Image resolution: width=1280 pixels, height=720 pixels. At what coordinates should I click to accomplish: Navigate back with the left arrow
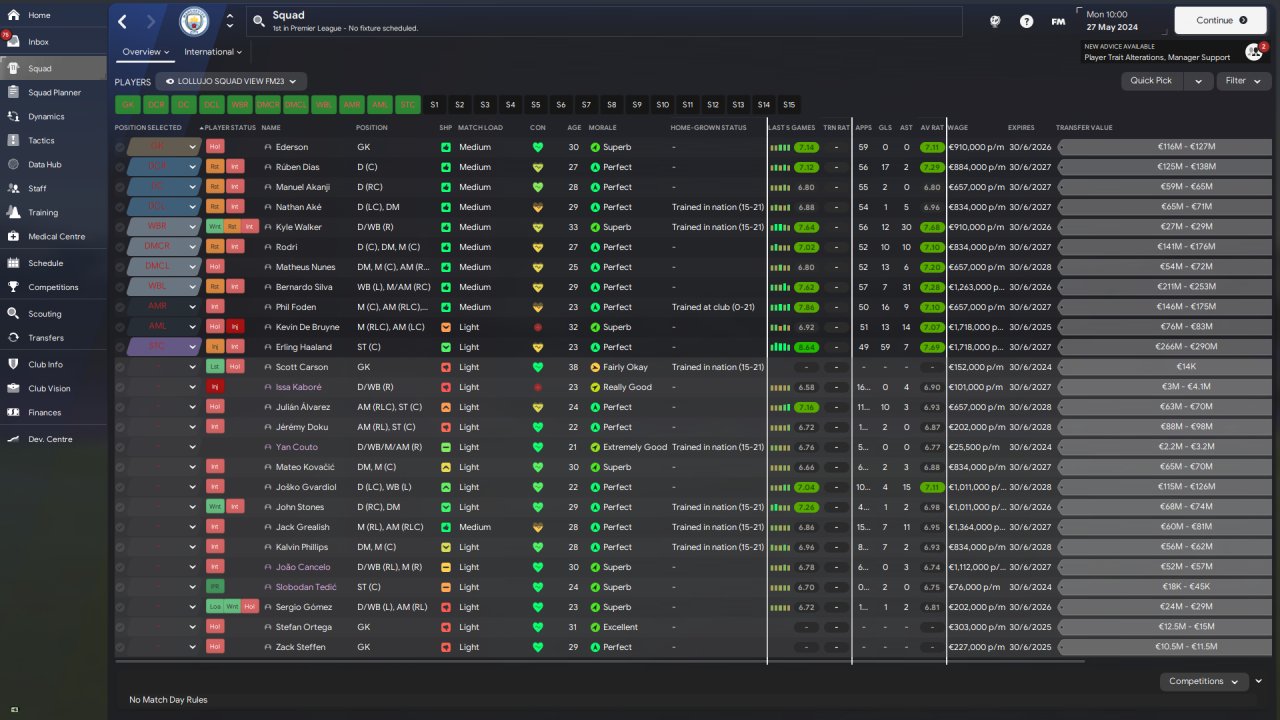(x=122, y=21)
